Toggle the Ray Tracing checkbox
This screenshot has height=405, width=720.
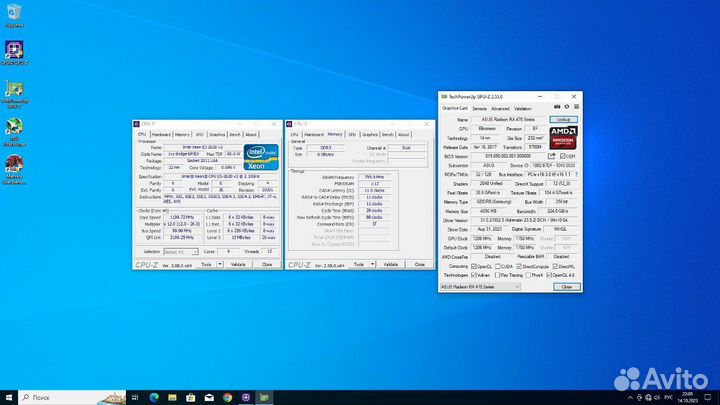coord(498,275)
